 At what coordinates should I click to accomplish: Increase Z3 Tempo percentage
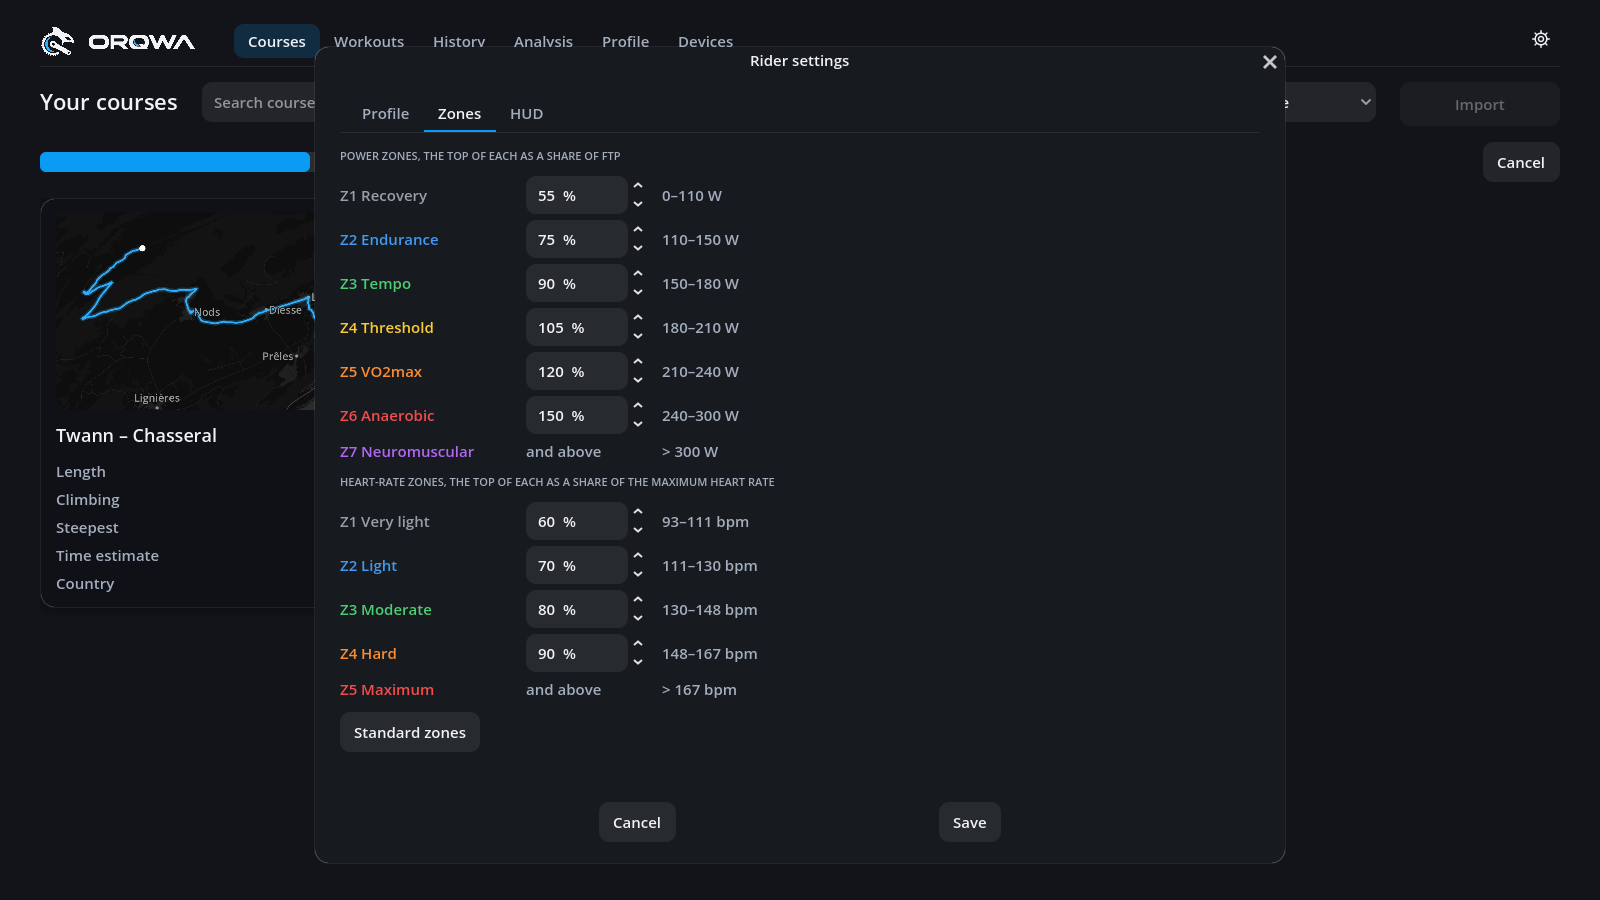tap(638, 275)
